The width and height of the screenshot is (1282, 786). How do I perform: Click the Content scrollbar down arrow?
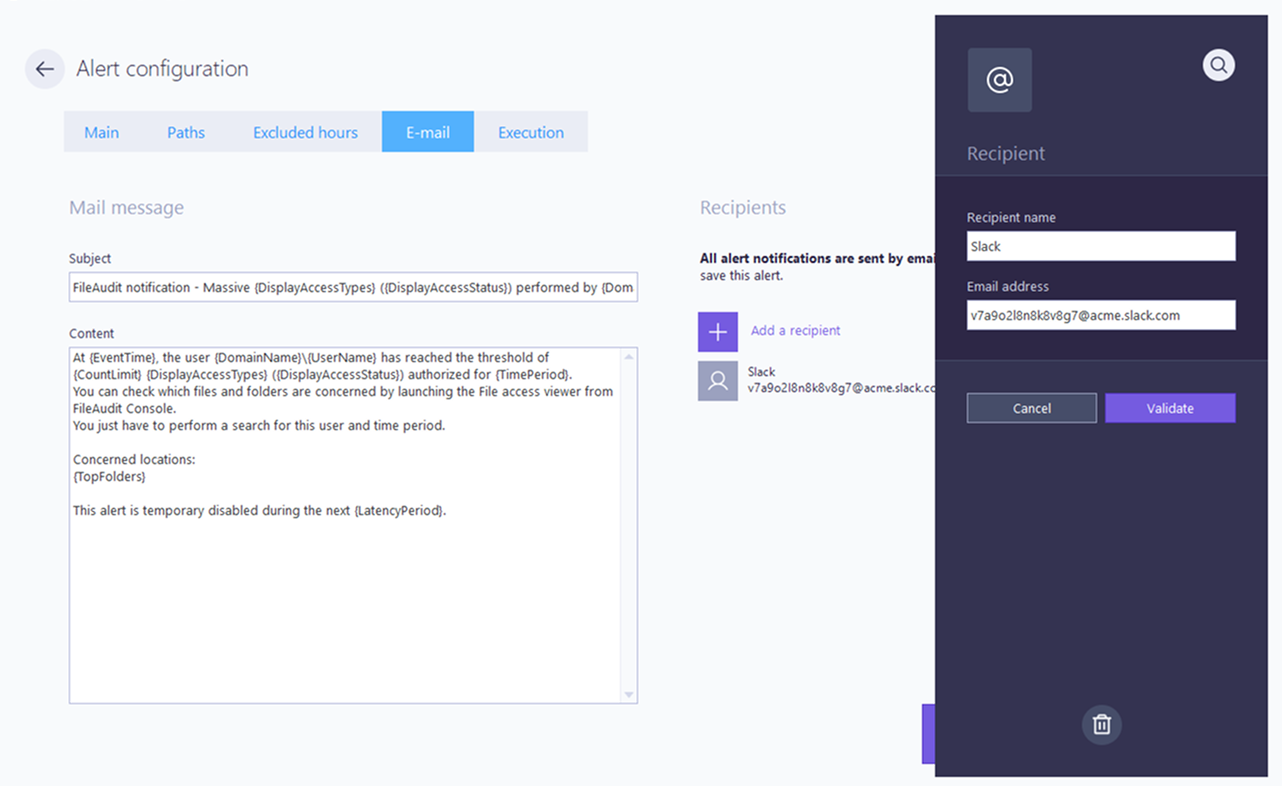point(628,695)
